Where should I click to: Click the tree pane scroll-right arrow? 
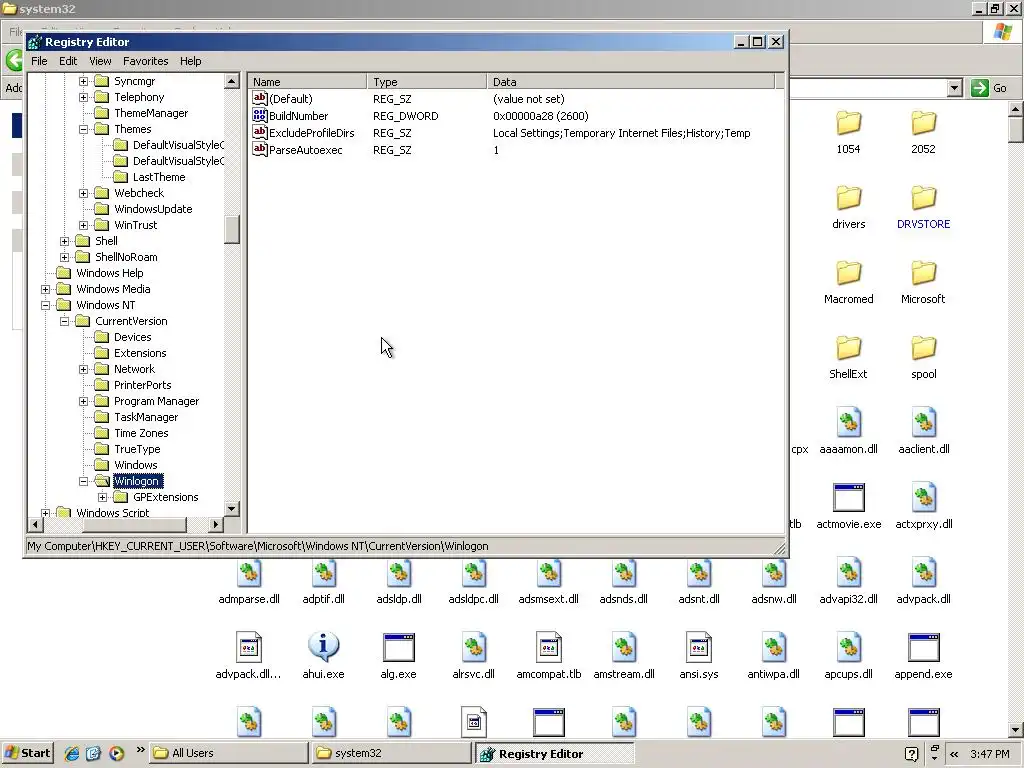[216, 524]
